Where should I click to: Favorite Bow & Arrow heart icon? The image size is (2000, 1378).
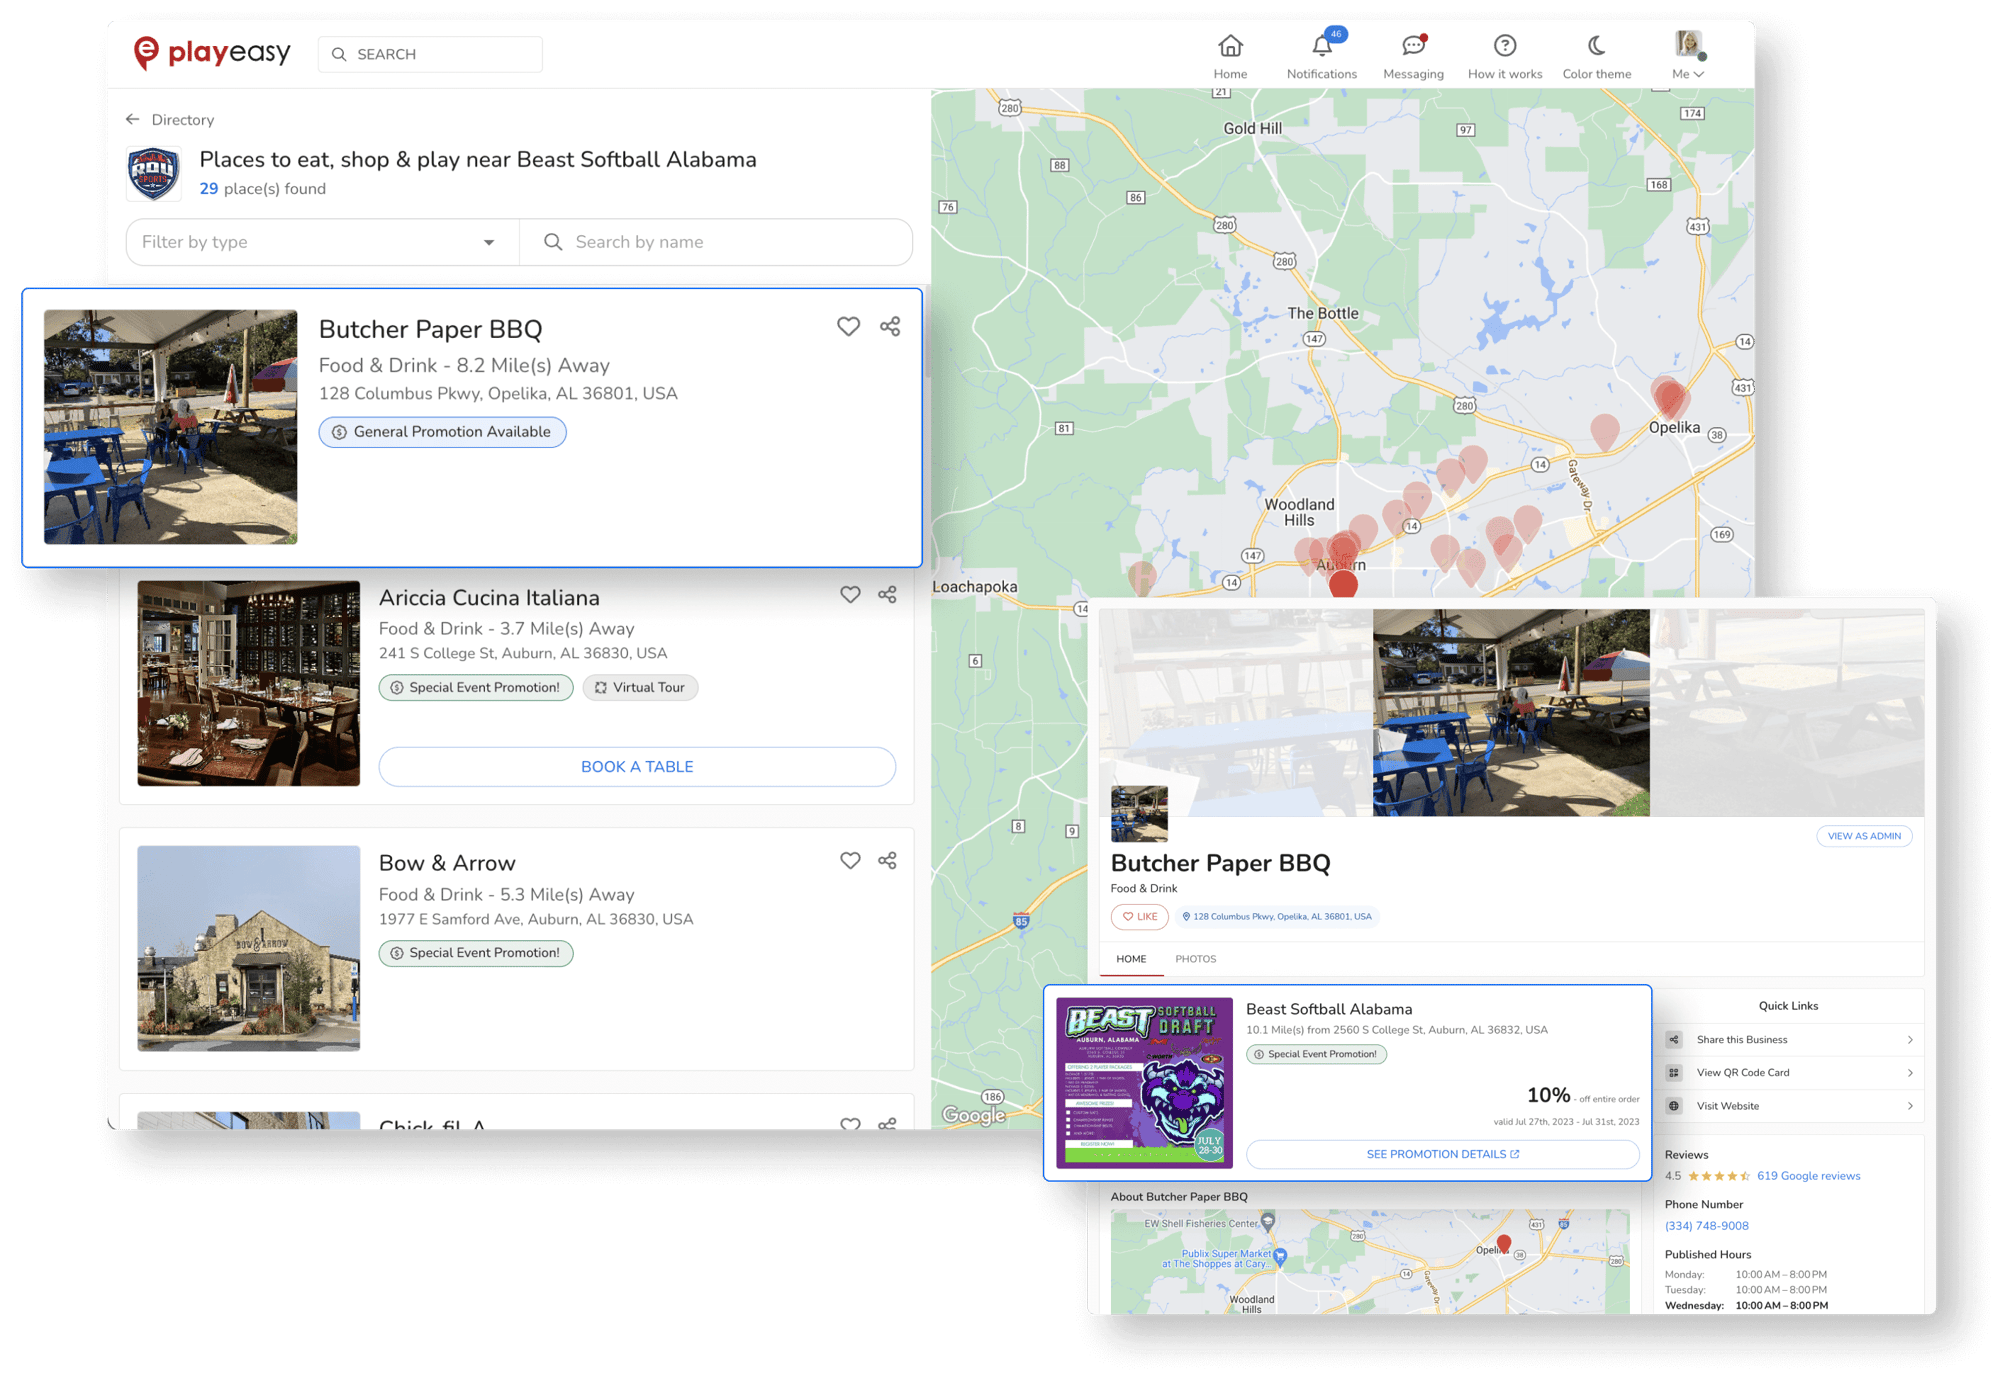(x=850, y=860)
